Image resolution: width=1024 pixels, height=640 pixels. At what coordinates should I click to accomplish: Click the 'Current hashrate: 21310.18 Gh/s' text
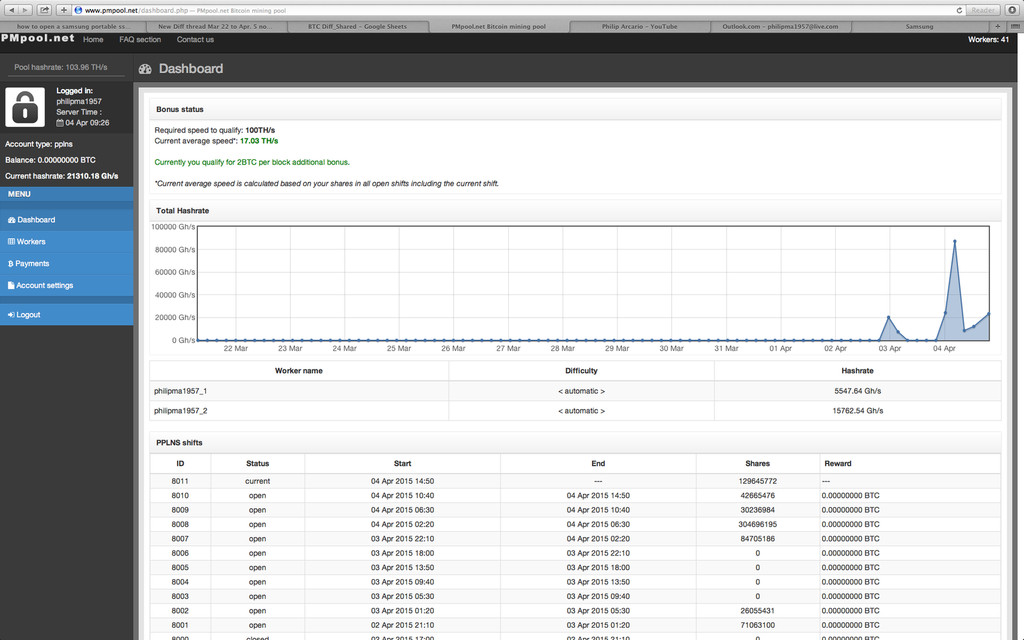click(x=61, y=176)
